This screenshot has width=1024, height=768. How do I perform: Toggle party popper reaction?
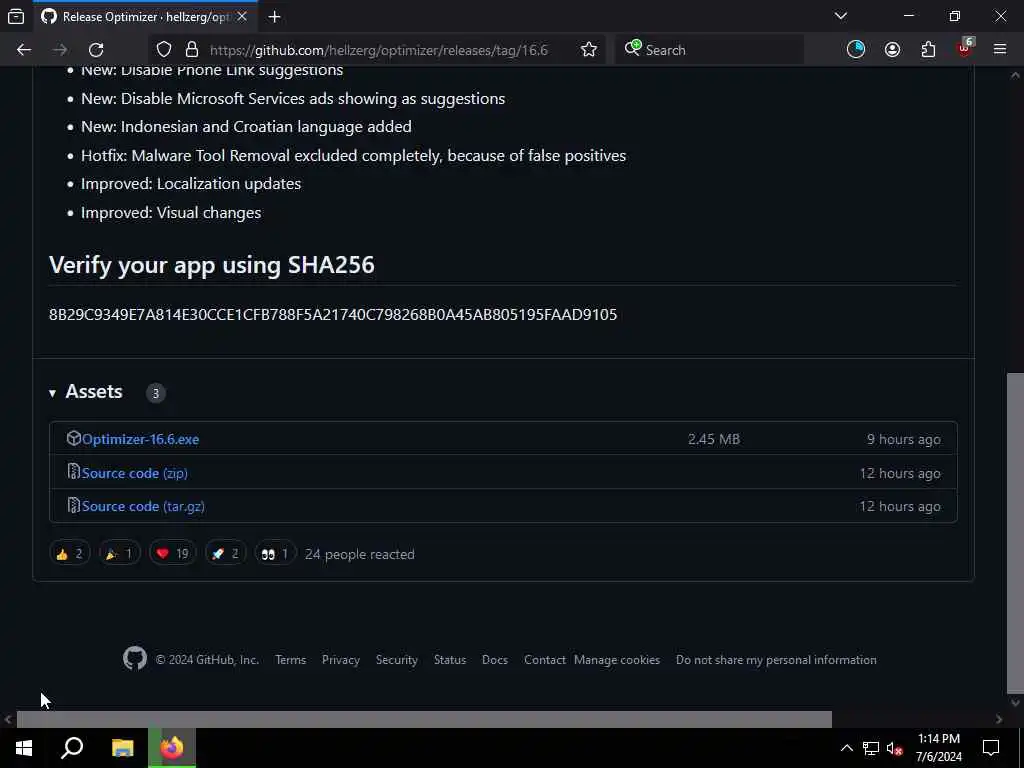click(x=120, y=554)
